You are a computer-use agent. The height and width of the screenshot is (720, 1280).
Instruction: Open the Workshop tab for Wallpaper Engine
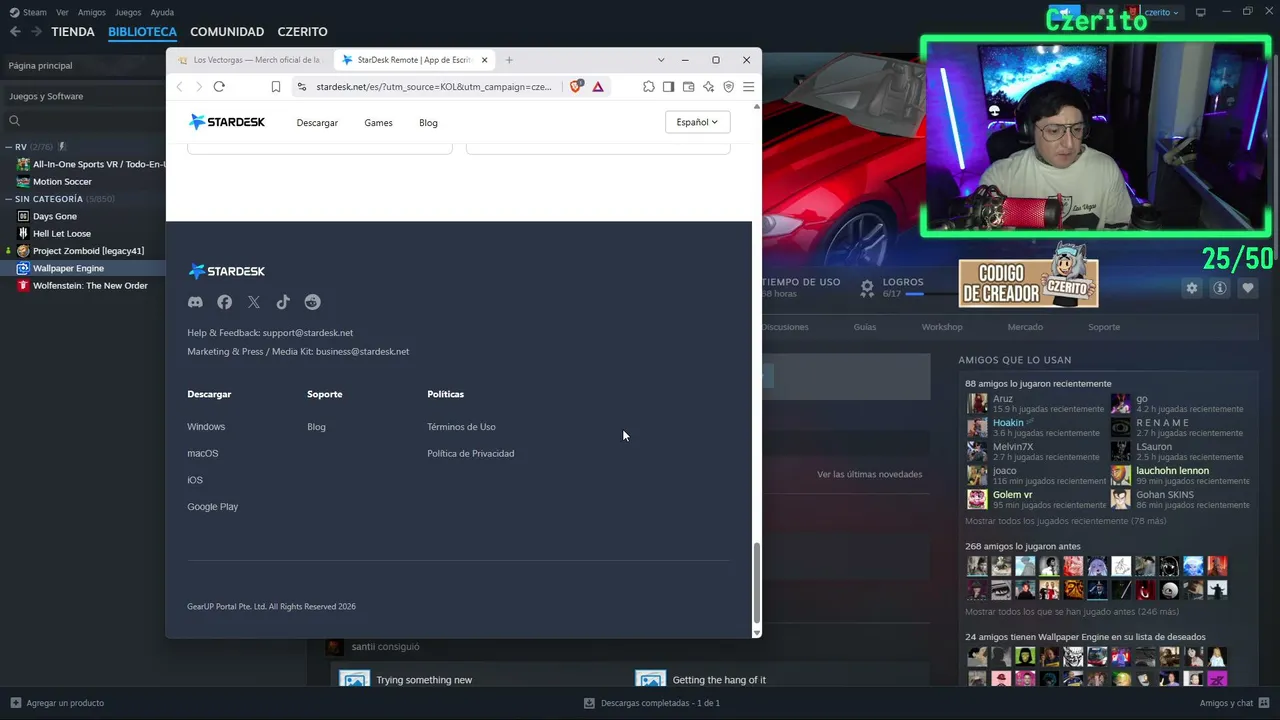pos(942,327)
